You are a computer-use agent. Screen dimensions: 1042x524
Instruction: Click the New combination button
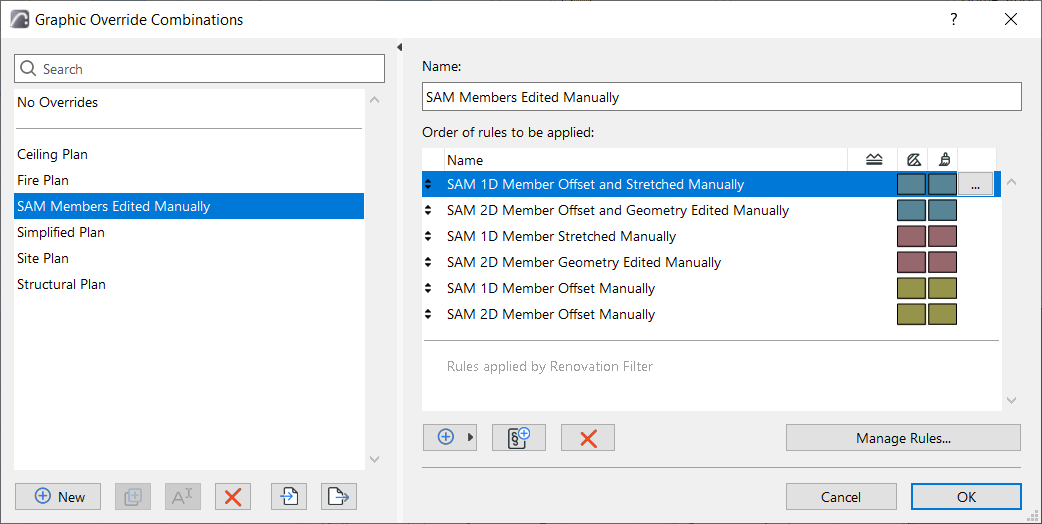pos(58,496)
